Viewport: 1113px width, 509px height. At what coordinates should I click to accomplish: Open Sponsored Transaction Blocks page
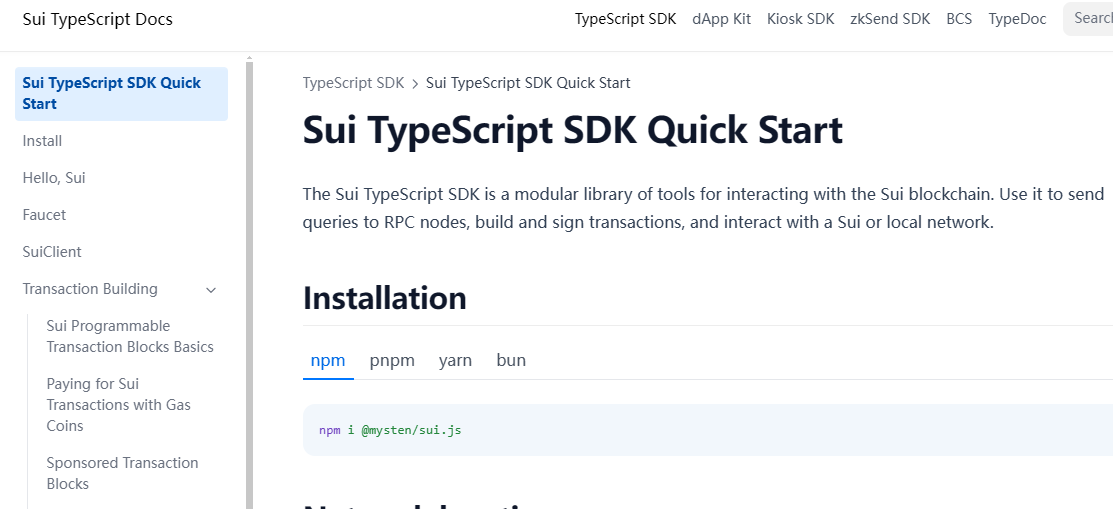coord(122,474)
